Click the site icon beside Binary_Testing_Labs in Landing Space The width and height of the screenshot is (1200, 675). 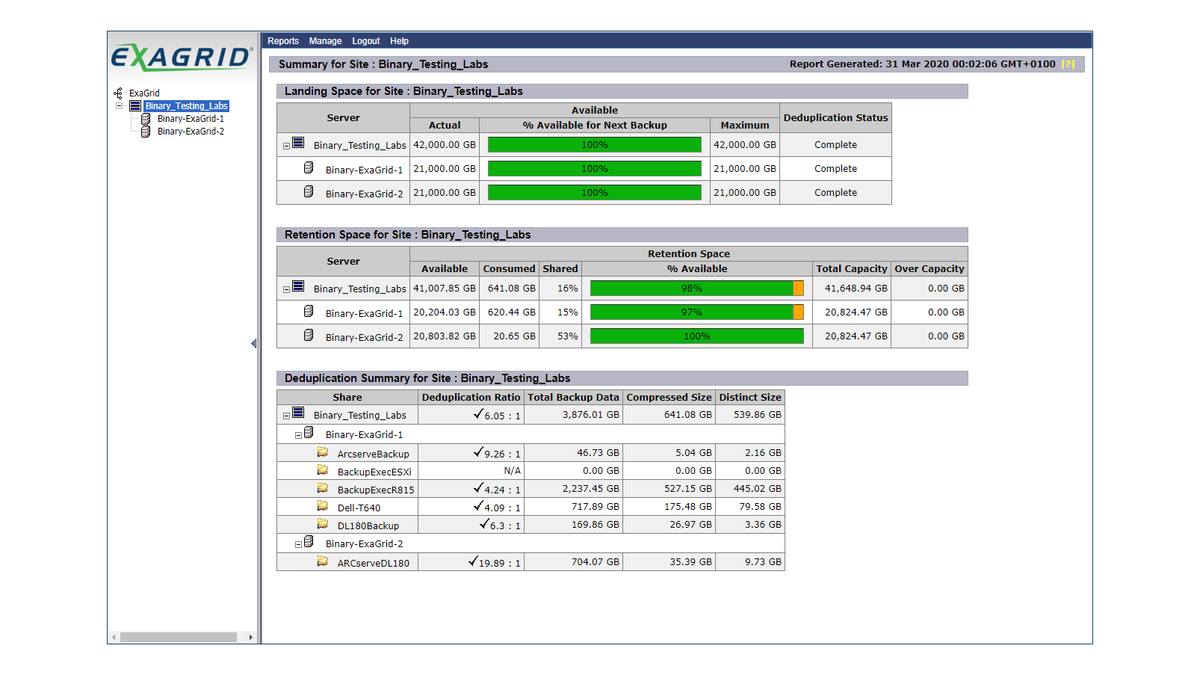(x=296, y=143)
